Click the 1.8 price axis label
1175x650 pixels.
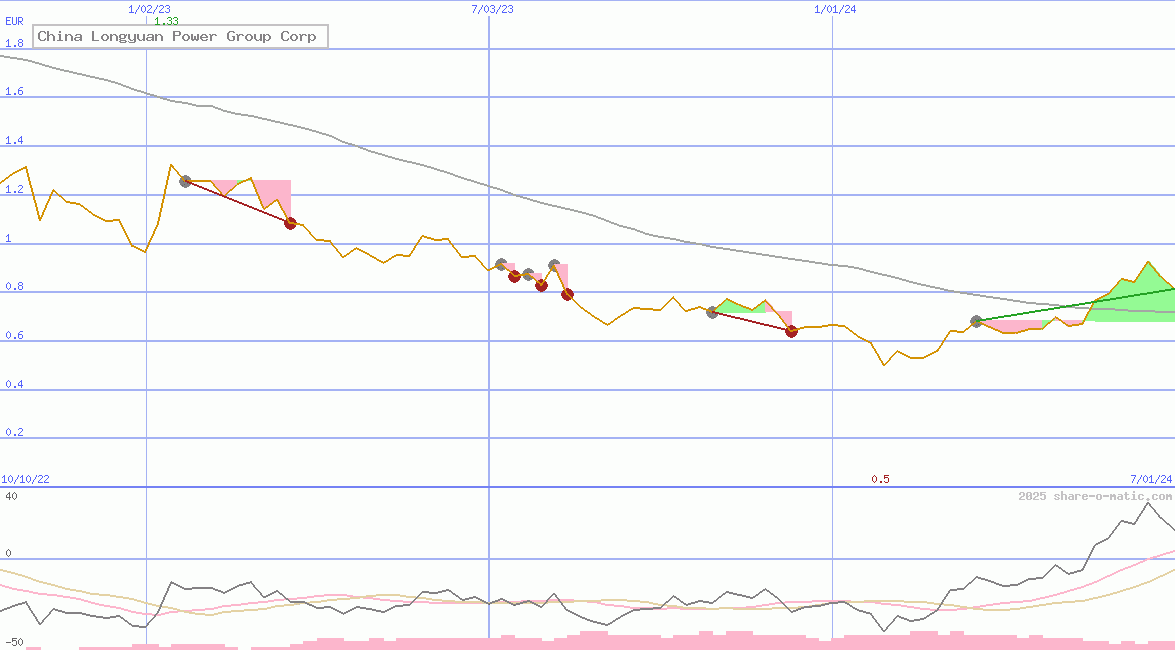14,44
